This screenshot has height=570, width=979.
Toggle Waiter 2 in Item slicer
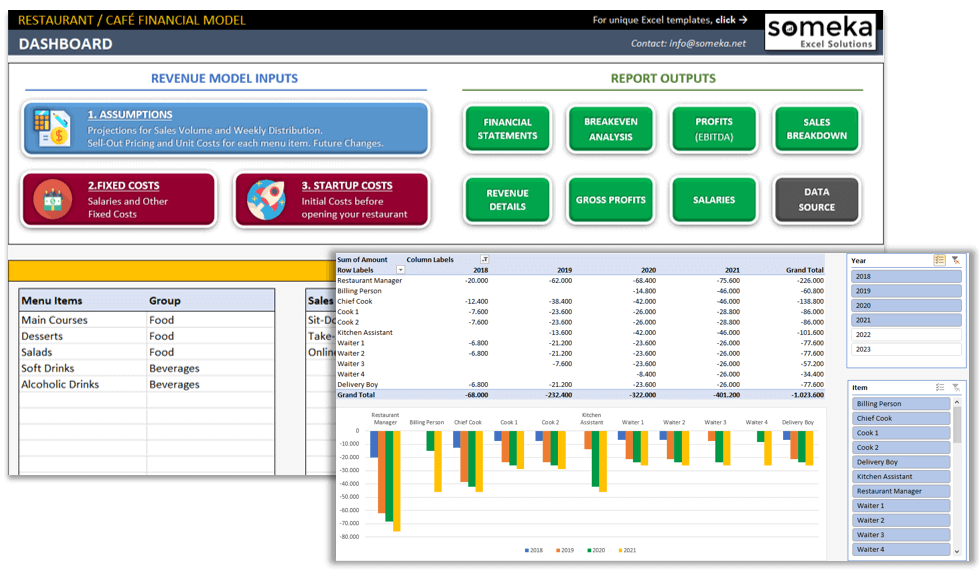[x=901, y=520]
